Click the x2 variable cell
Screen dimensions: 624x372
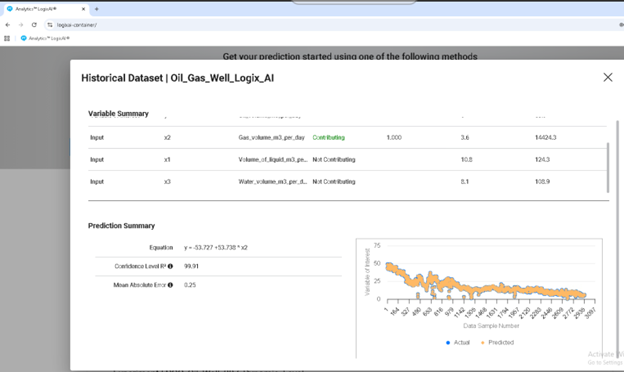click(x=167, y=138)
